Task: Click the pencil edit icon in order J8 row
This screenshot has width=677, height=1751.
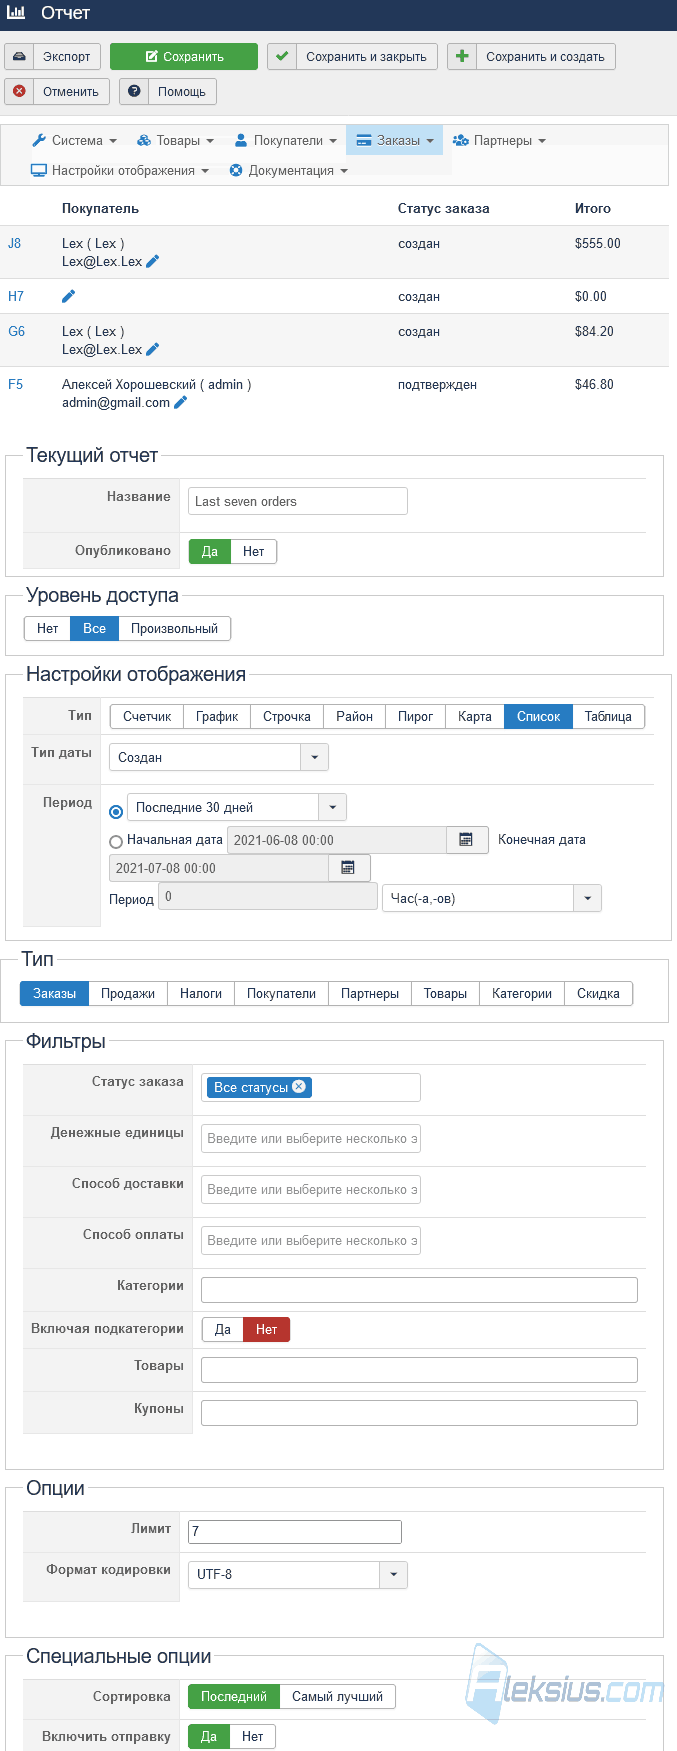Action: 153,261
